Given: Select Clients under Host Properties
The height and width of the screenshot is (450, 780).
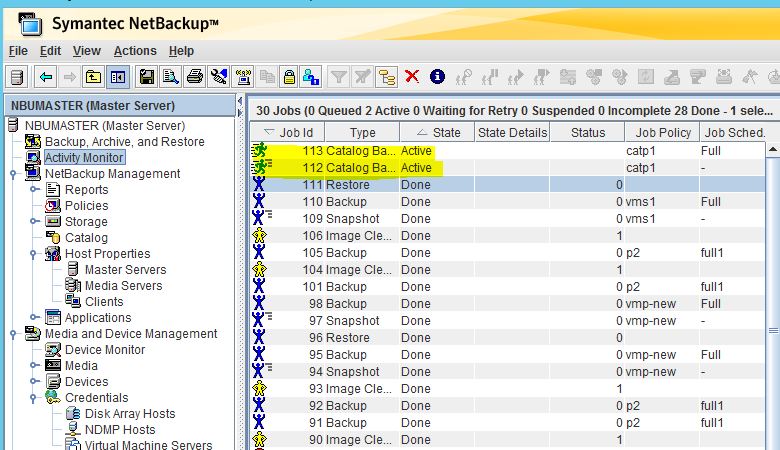Looking at the screenshot, I should point(104,301).
